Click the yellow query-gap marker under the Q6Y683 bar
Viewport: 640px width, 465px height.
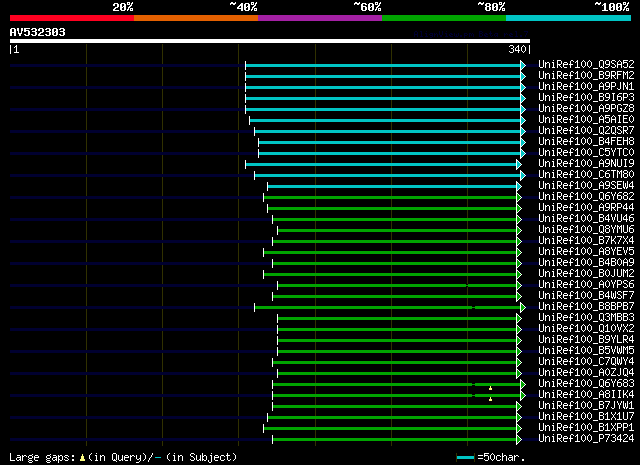(490, 388)
